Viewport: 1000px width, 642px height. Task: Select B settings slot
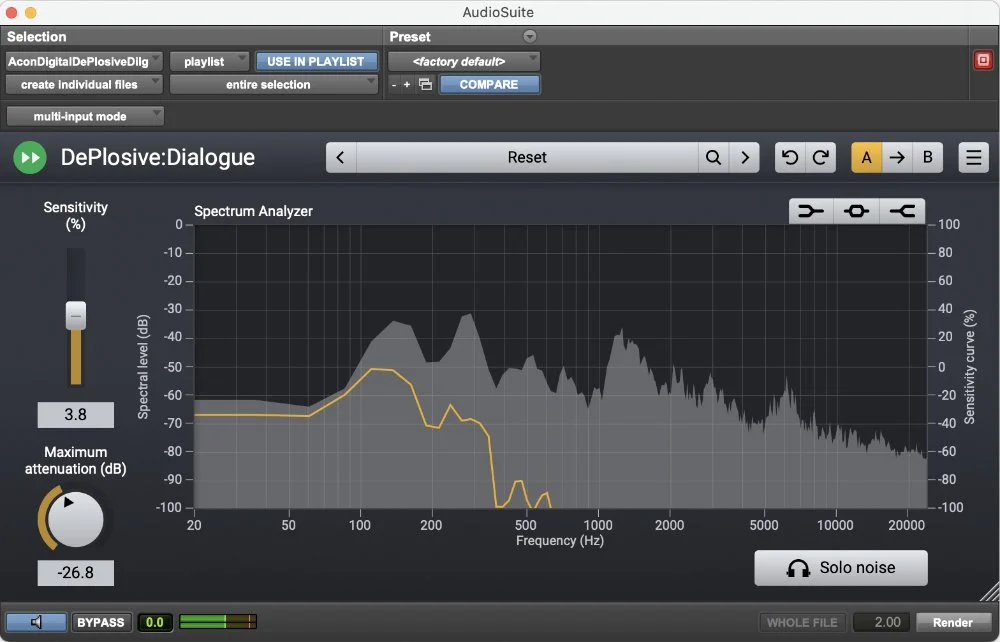[928, 157]
